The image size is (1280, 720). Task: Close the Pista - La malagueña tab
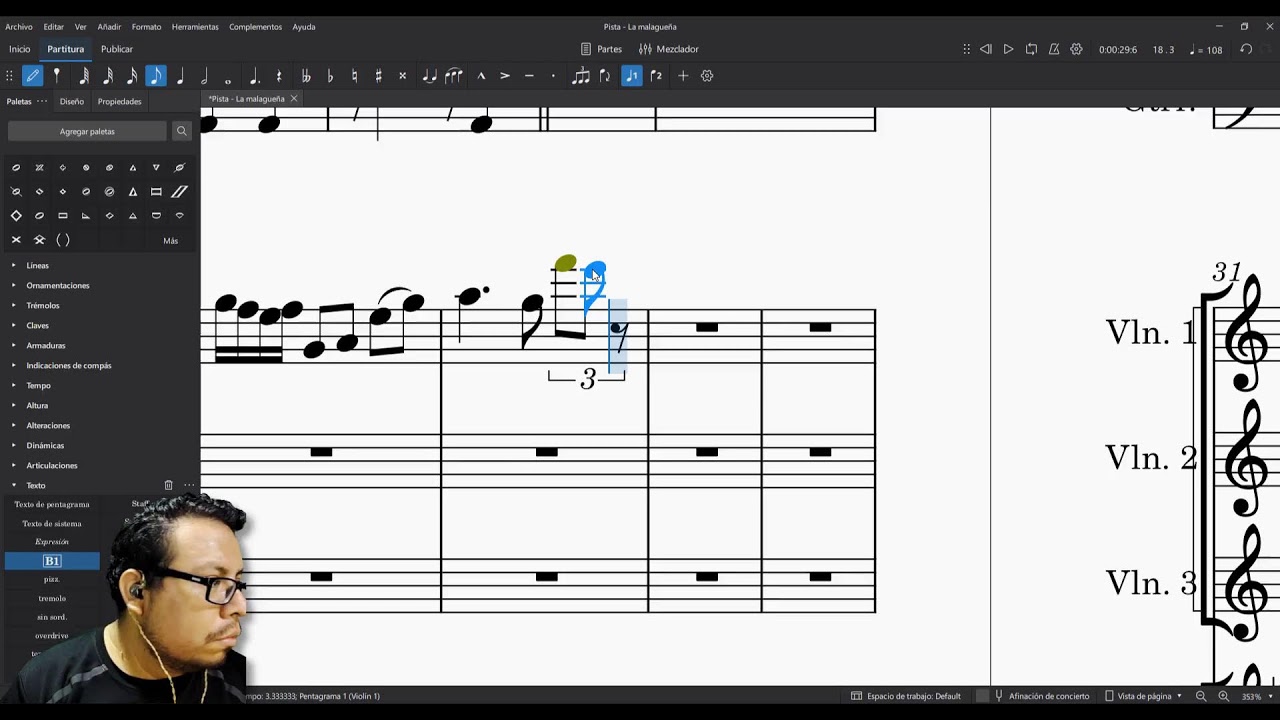293,99
